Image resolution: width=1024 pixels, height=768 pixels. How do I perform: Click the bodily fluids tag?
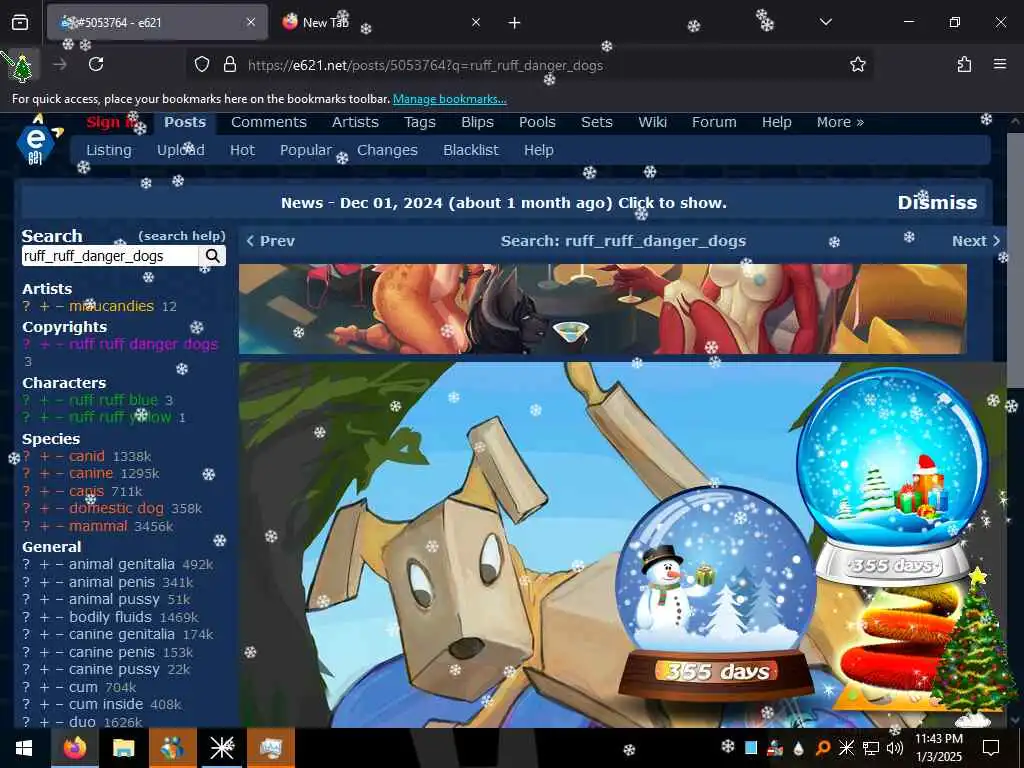110,616
